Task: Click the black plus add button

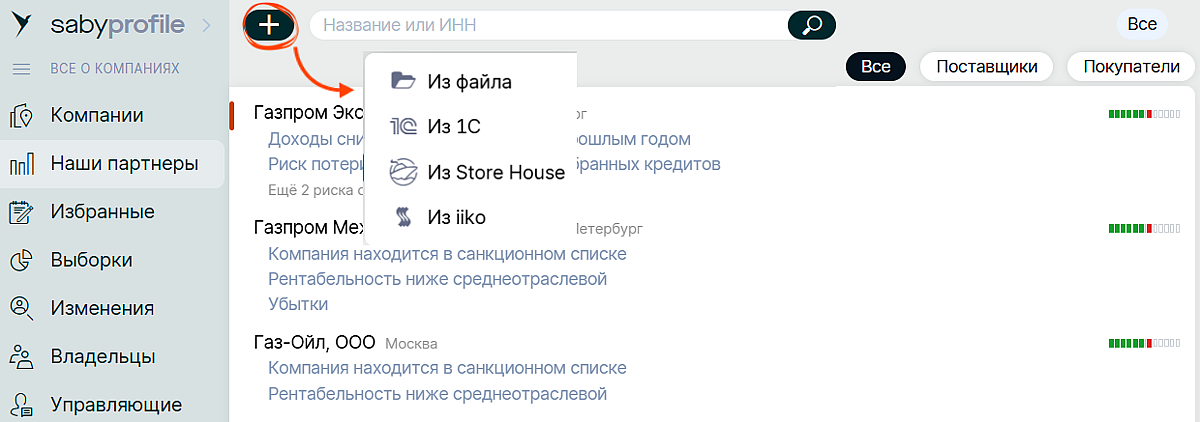Action: pos(268,25)
